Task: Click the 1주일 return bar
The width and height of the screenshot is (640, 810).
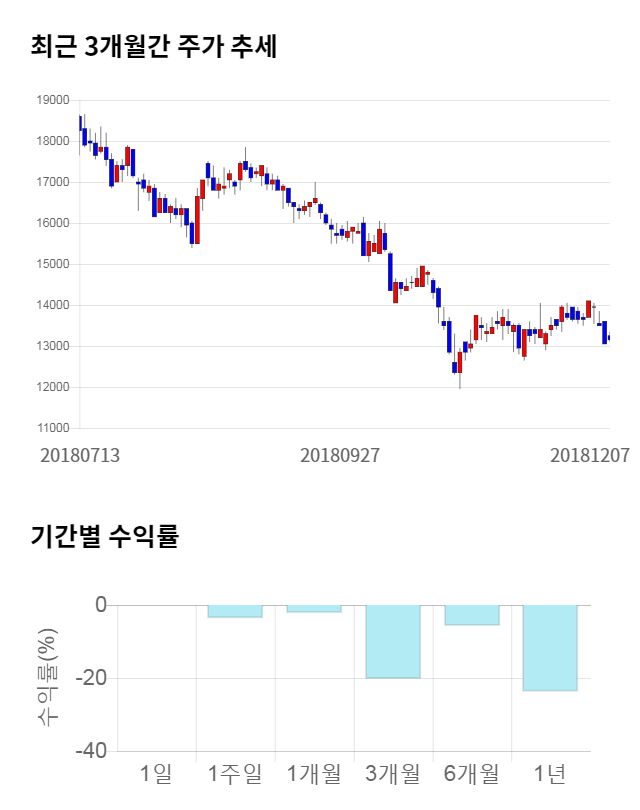Action: pyautogui.click(x=235, y=611)
